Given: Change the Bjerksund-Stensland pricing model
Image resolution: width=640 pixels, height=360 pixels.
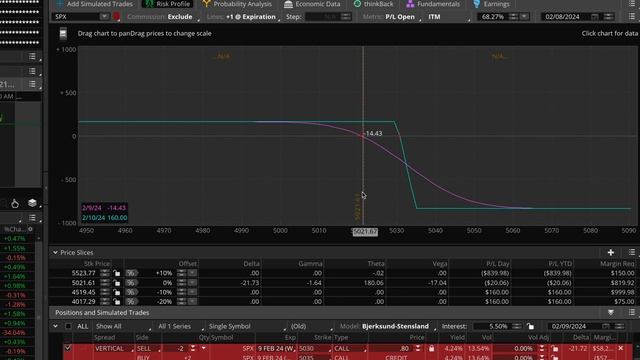Looking at the screenshot, I should pos(397,326).
